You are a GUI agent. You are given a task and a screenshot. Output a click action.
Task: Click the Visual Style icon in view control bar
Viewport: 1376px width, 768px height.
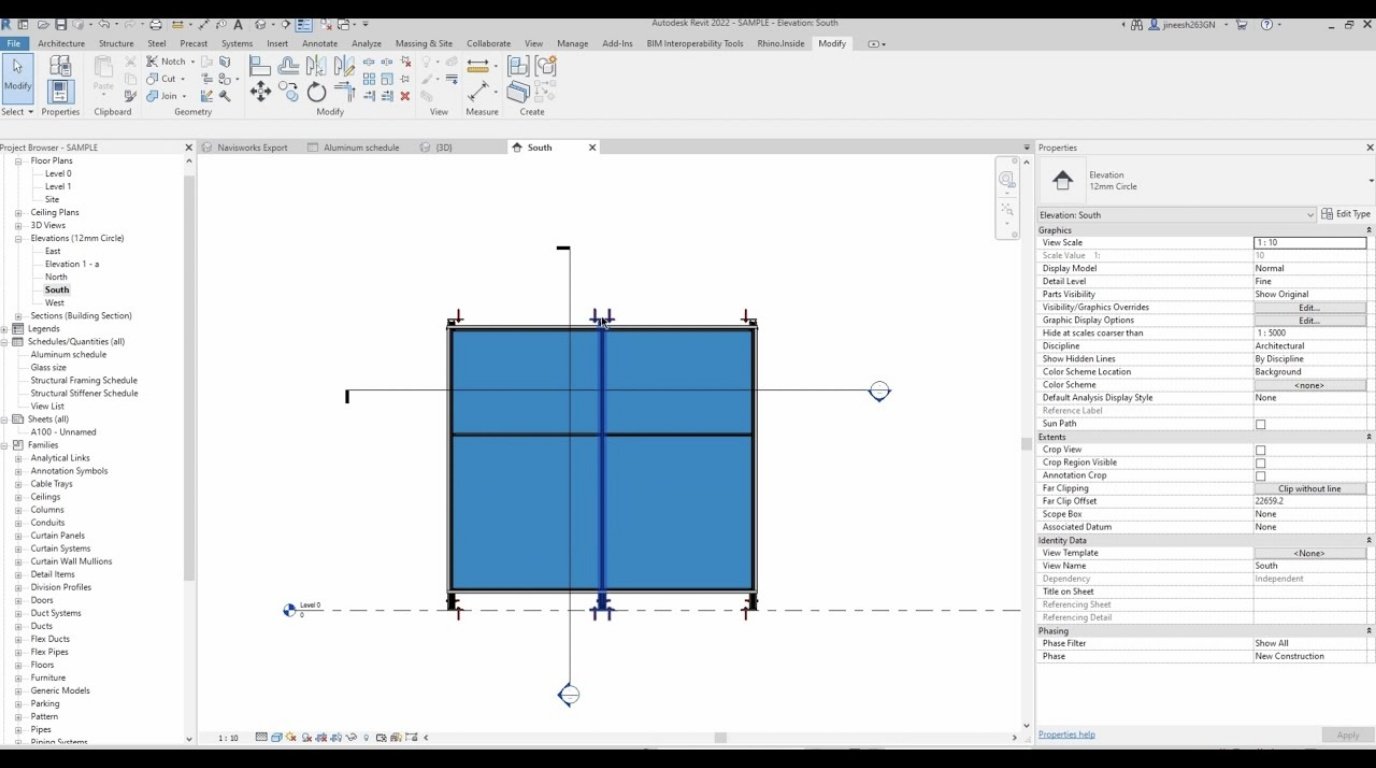pyautogui.click(x=276, y=738)
